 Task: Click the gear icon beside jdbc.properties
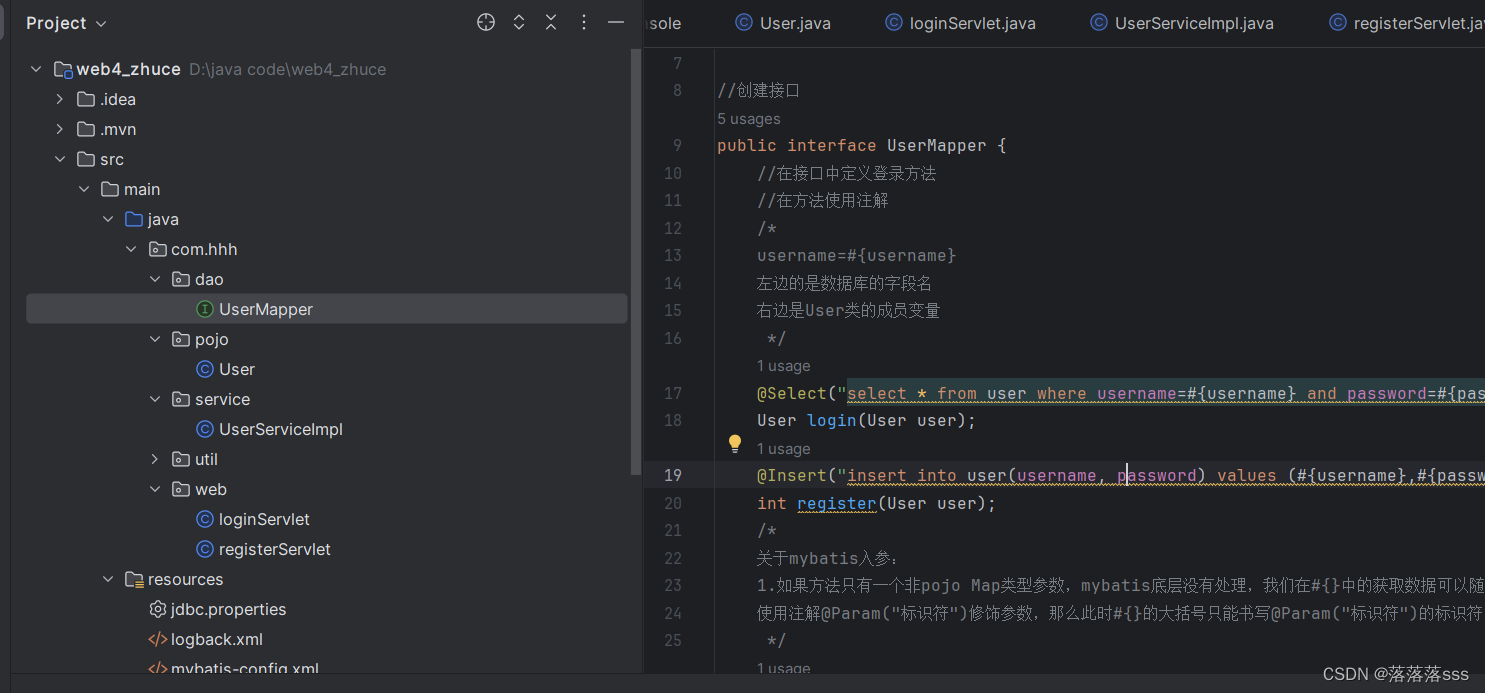click(157, 609)
